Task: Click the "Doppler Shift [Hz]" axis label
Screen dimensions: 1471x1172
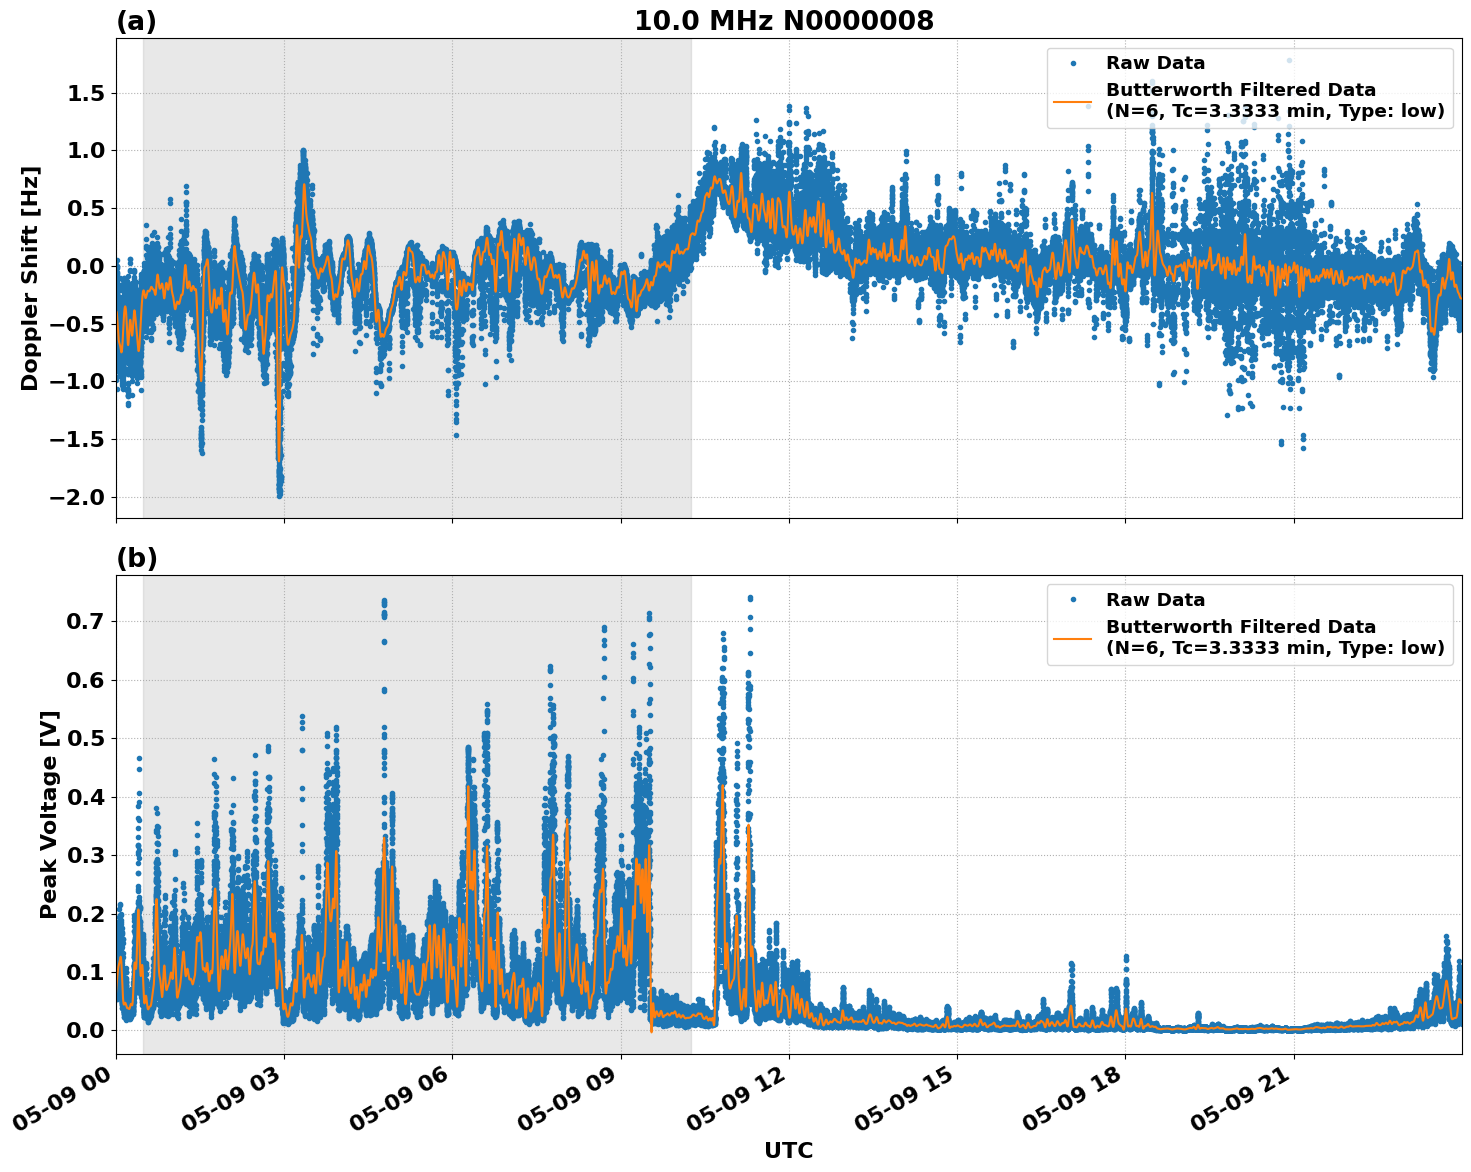Action: (x=30, y=278)
